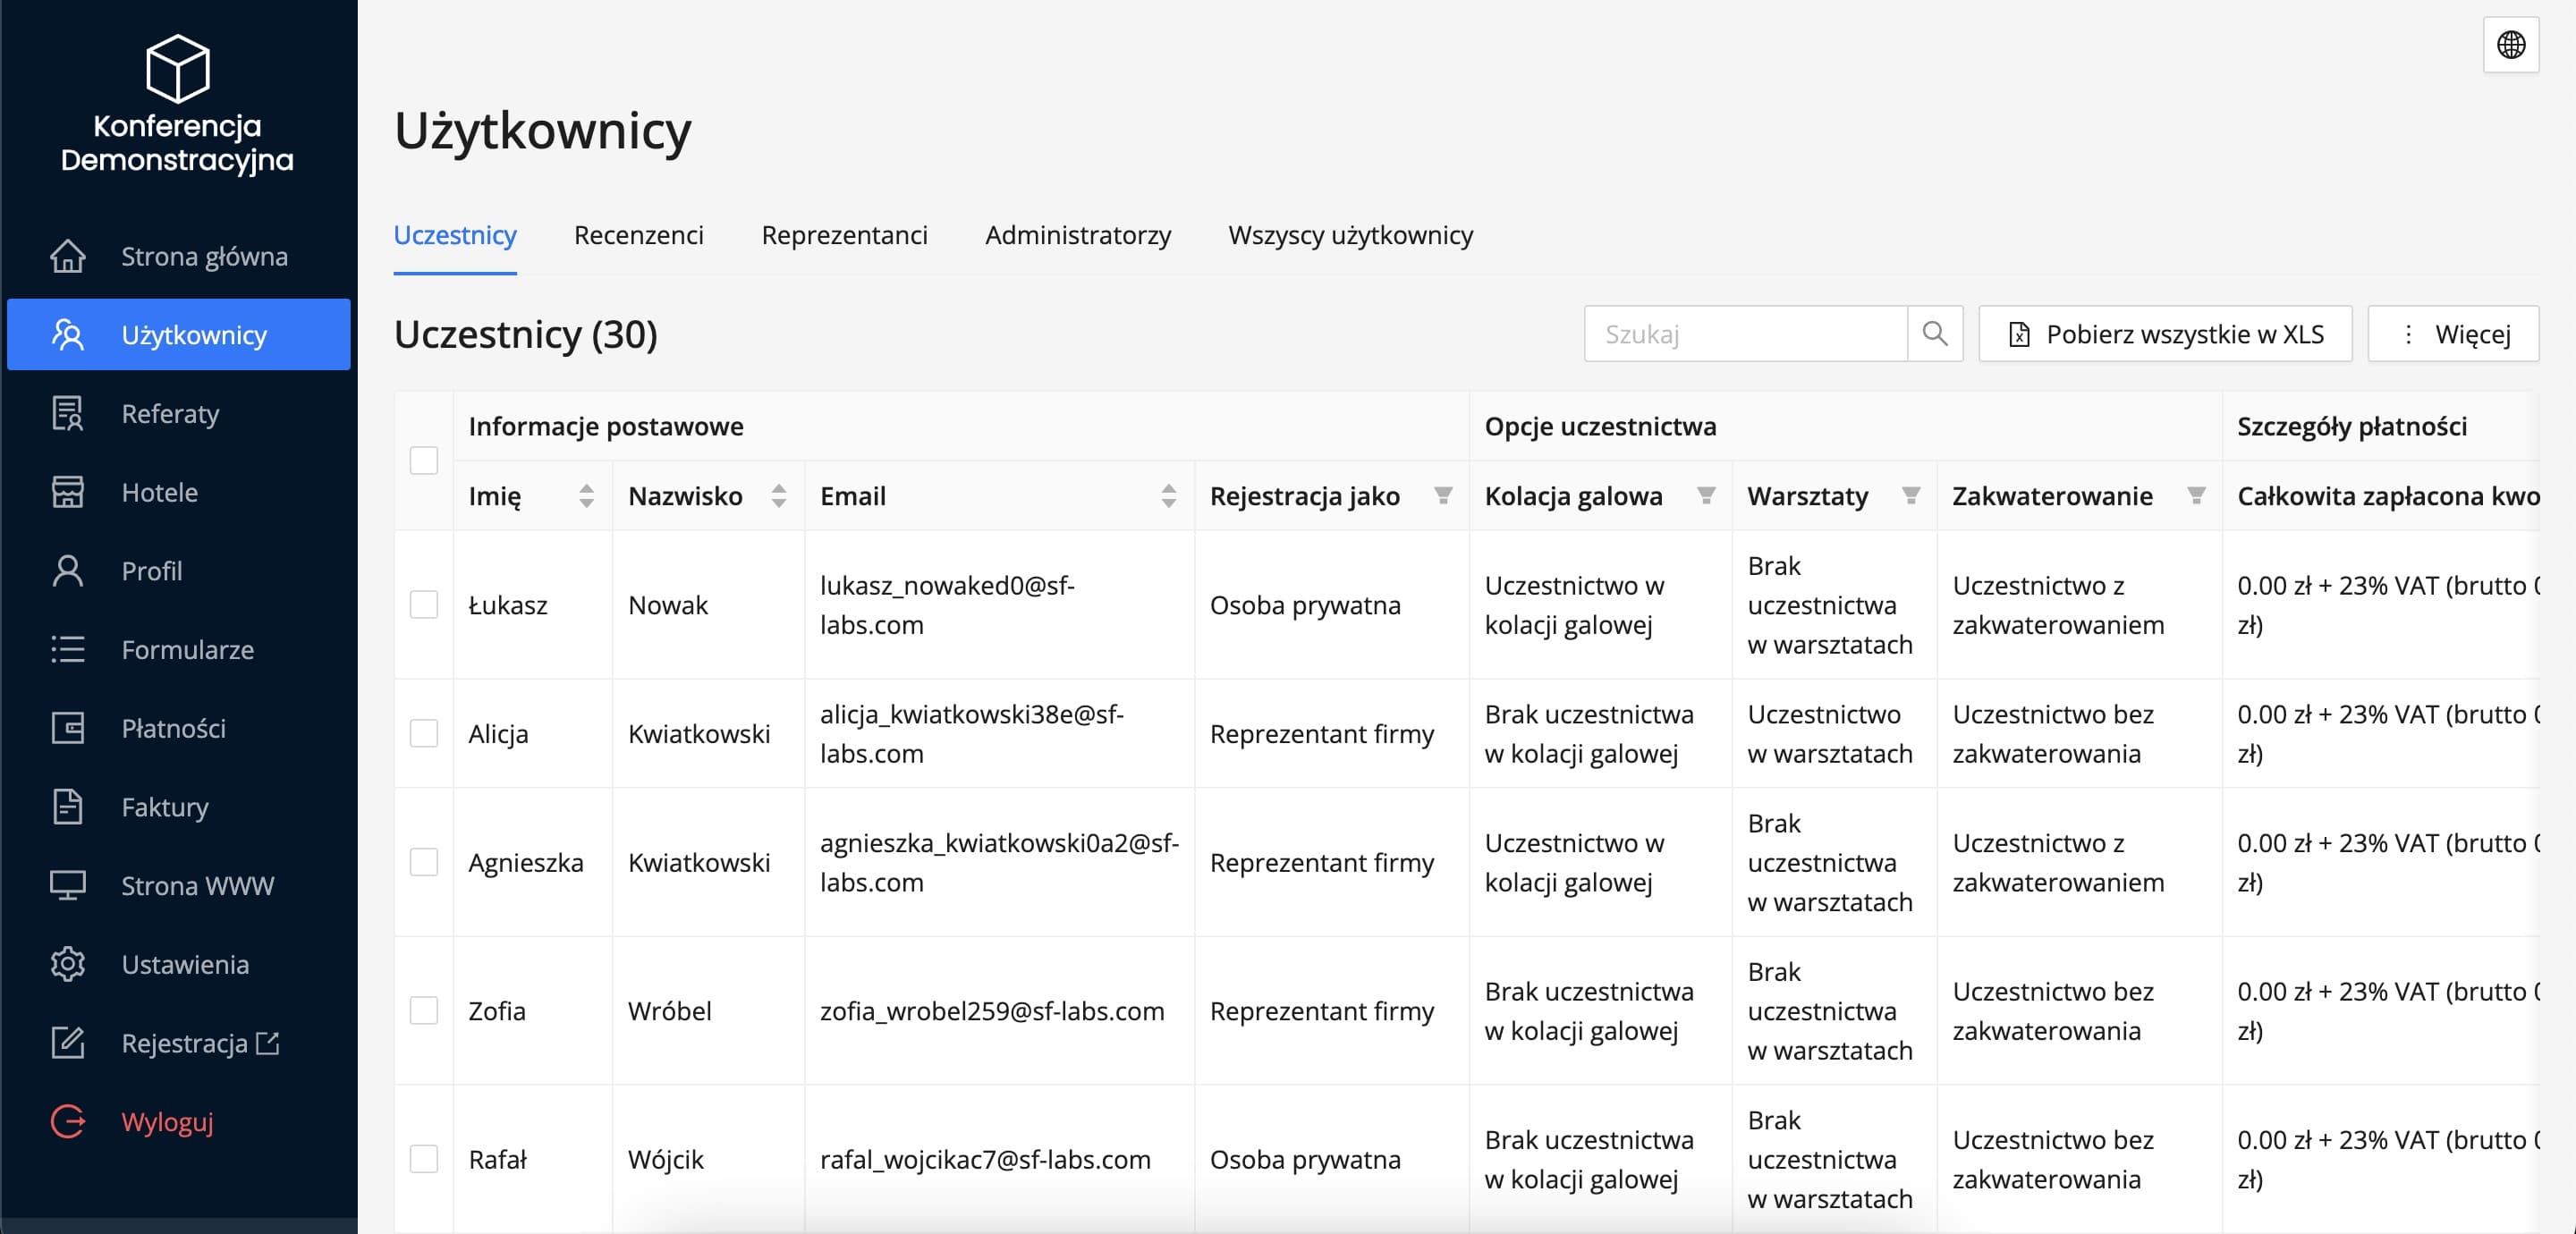This screenshot has width=2576, height=1234.
Task: Open Ustawienia in the sidebar
Action: 178,964
